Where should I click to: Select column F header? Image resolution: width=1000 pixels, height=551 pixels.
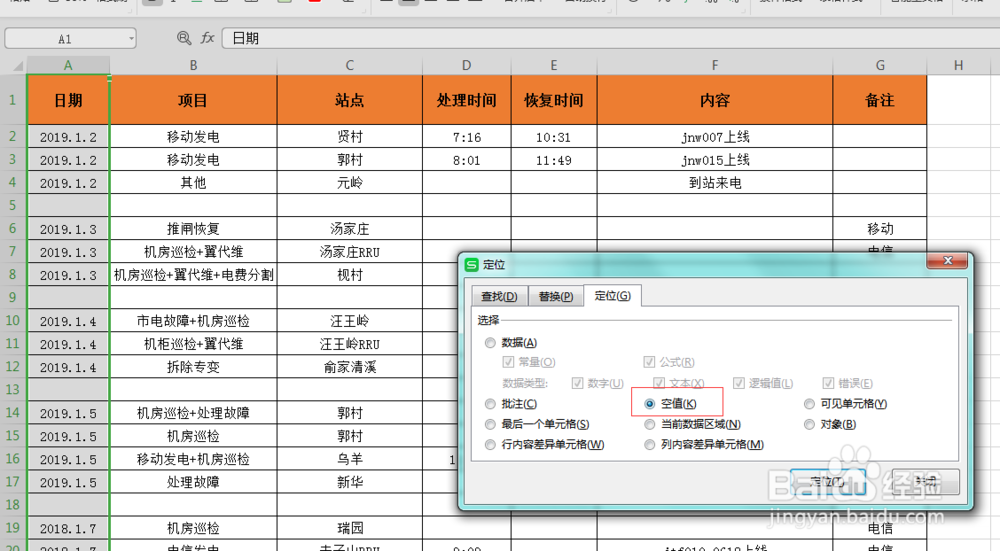pos(715,65)
